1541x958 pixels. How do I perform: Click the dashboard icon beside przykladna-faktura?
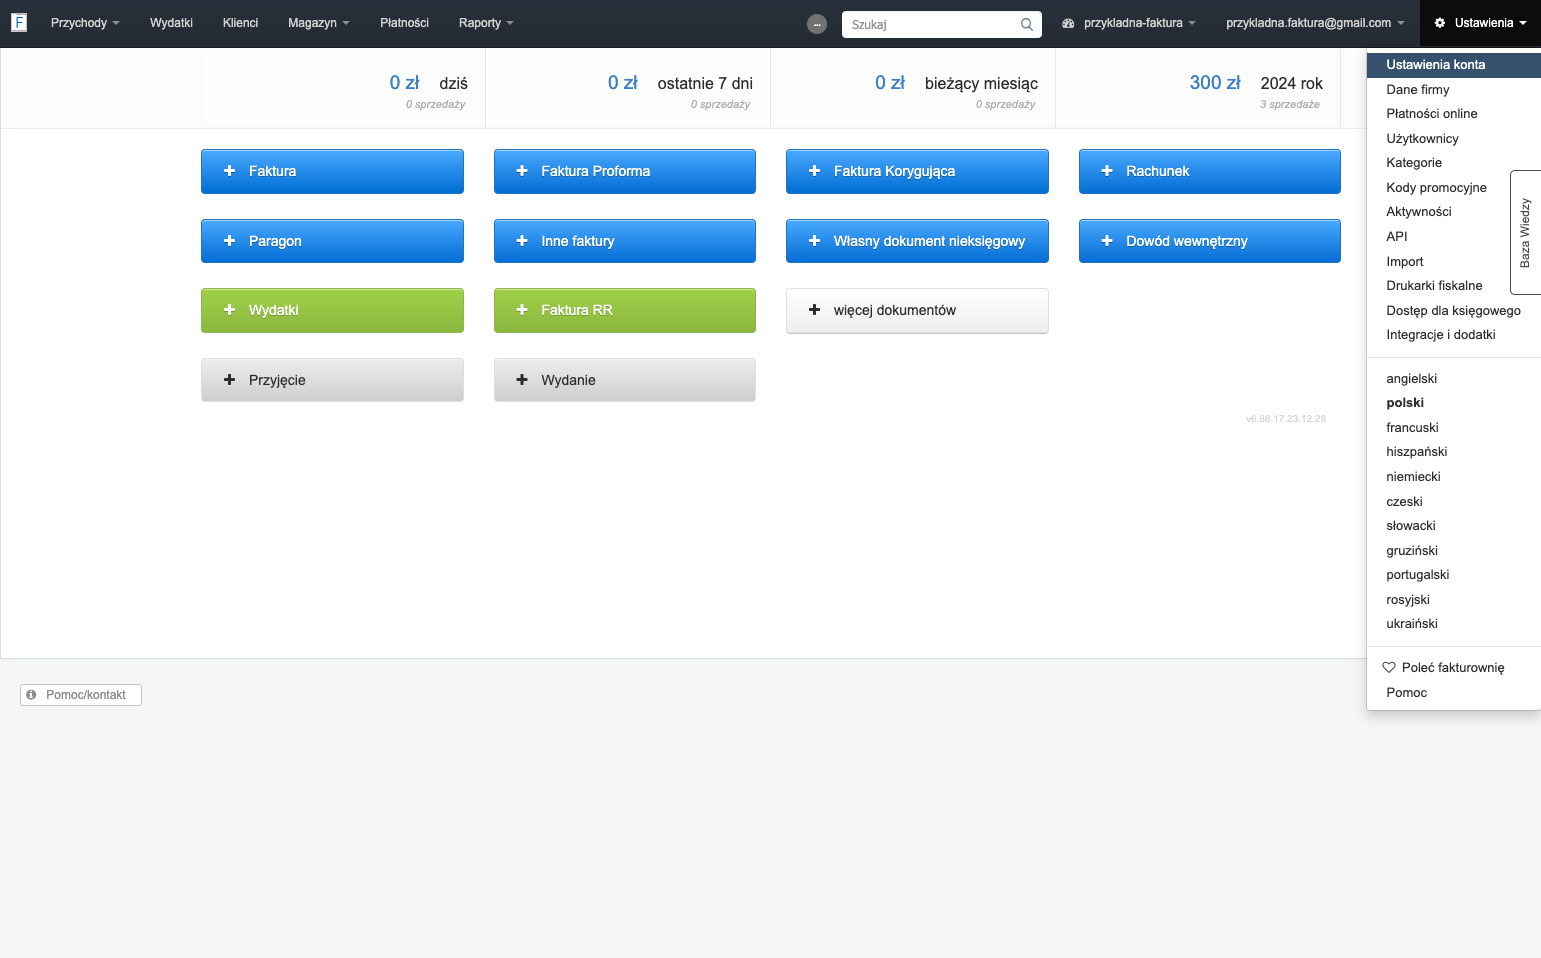point(1068,23)
